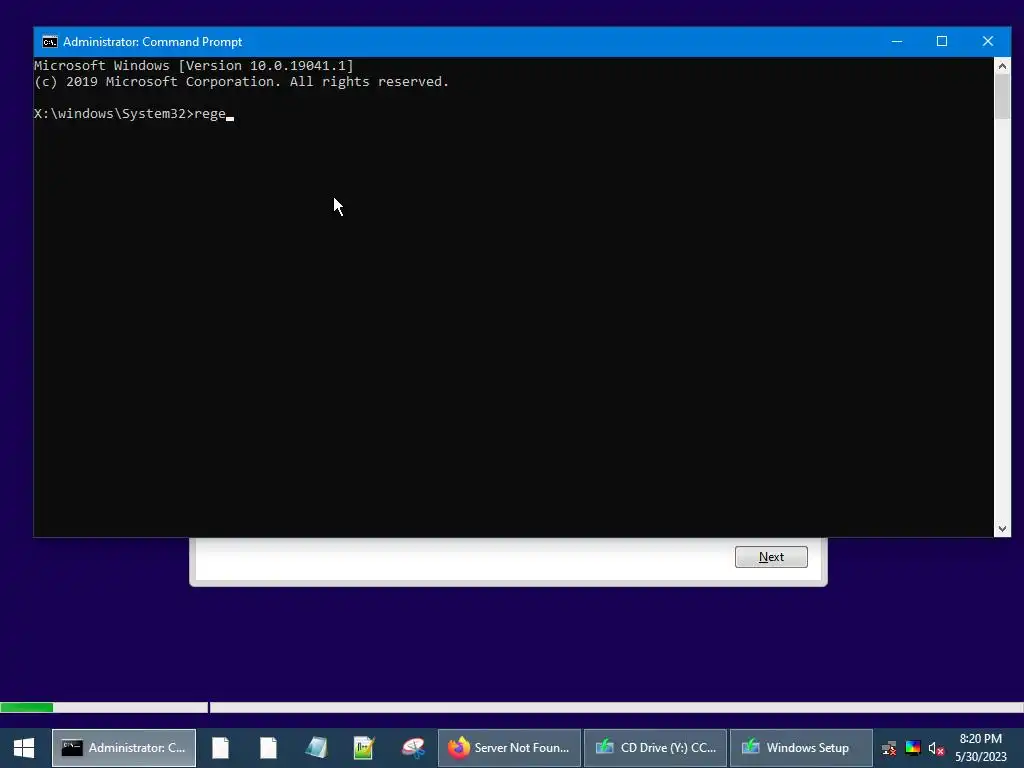Click the muted volume tray icon

click(x=936, y=748)
